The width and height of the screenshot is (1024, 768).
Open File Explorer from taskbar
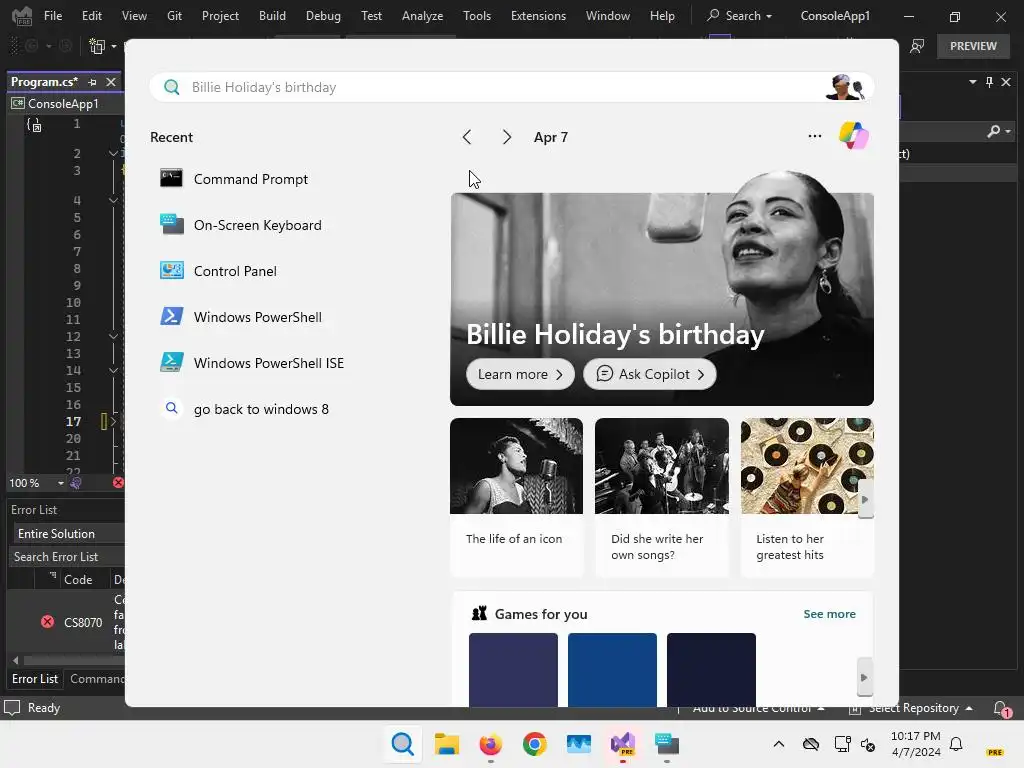[x=447, y=744]
